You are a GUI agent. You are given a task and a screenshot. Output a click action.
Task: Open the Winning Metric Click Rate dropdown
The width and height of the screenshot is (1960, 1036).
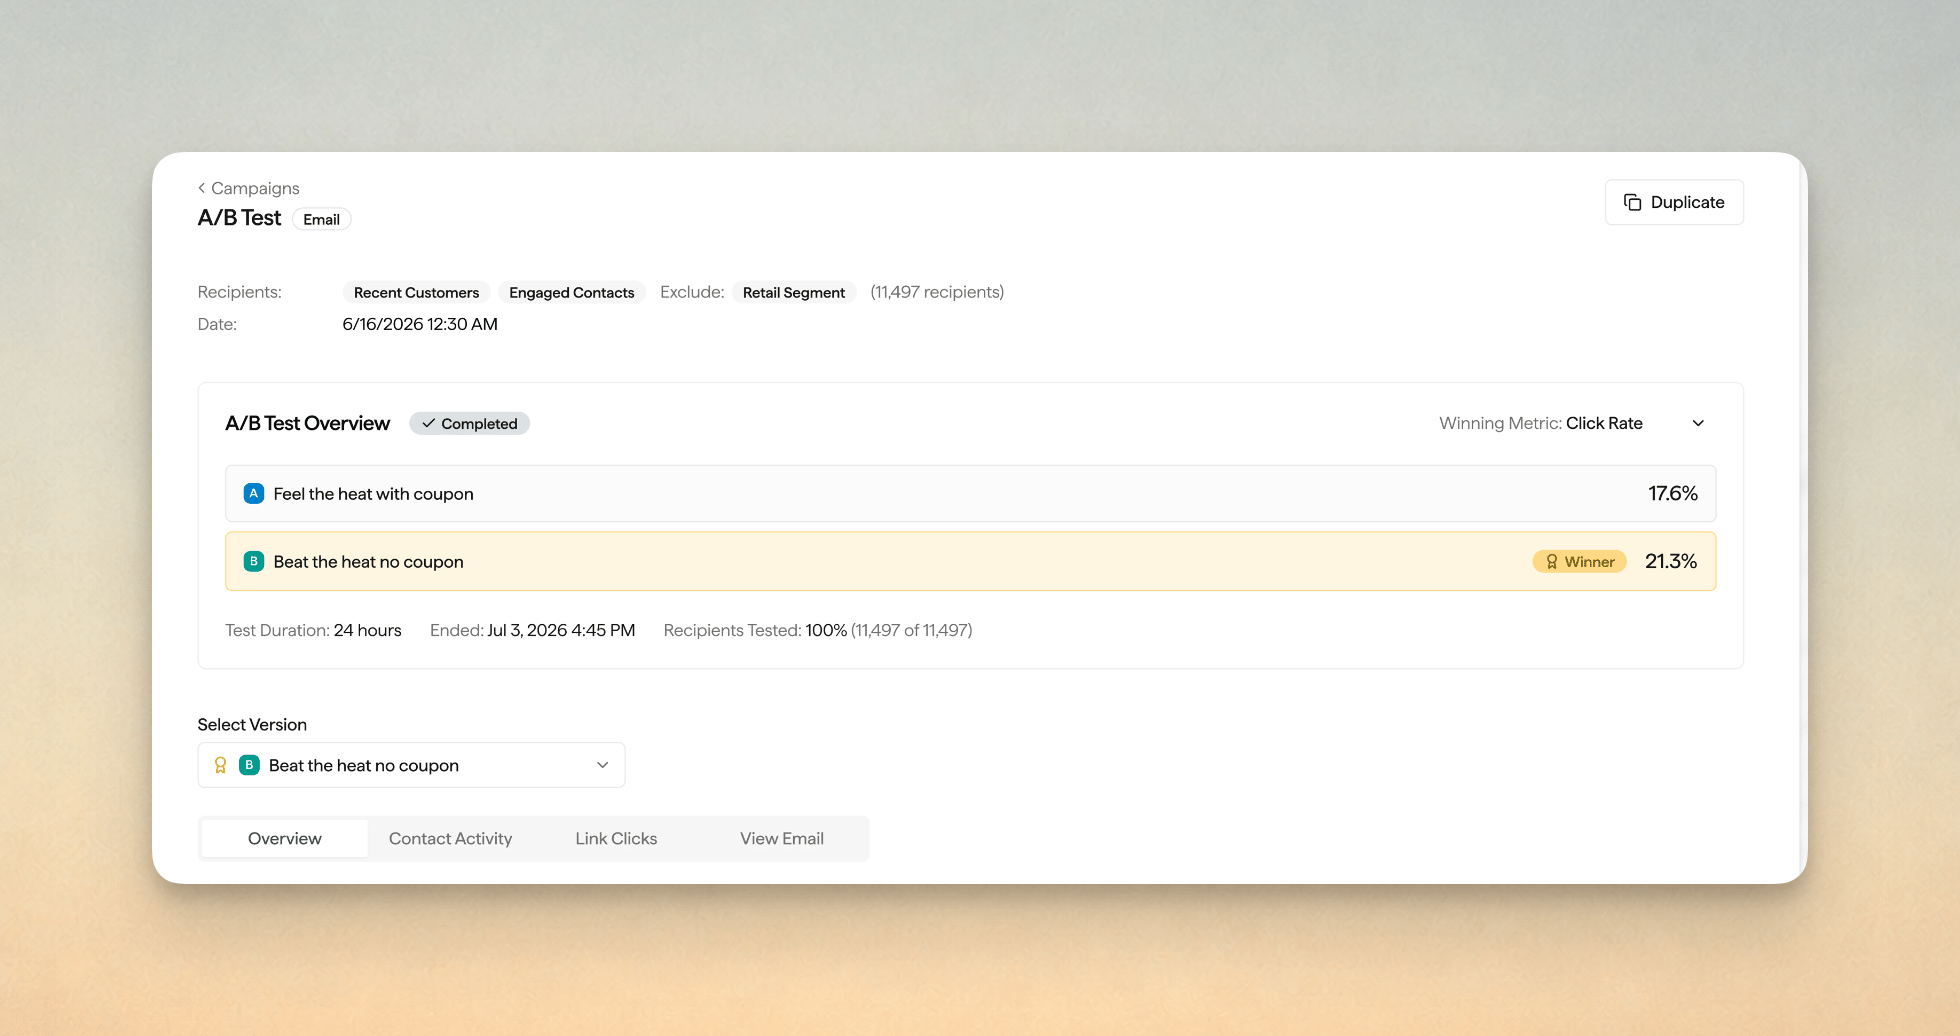pyautogui.click(x=1573, y=423)
